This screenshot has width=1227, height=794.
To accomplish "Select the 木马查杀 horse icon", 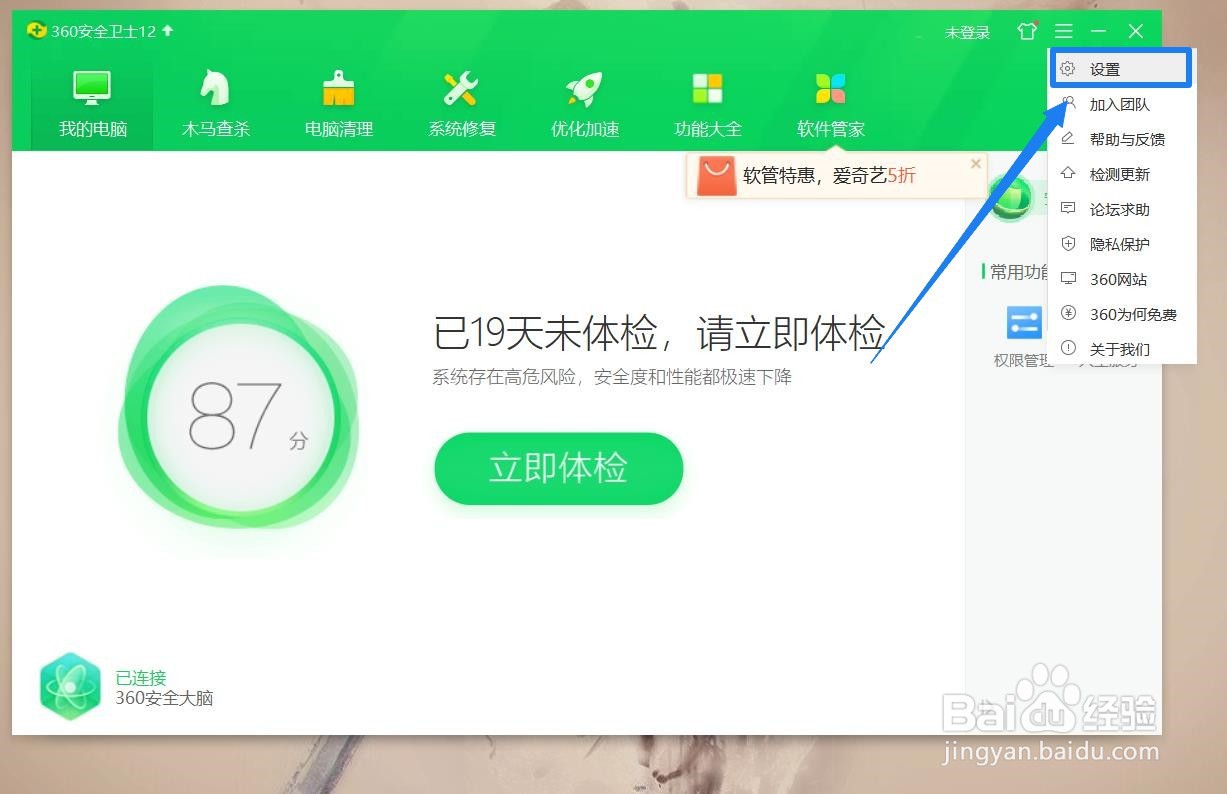I will 215,88.
